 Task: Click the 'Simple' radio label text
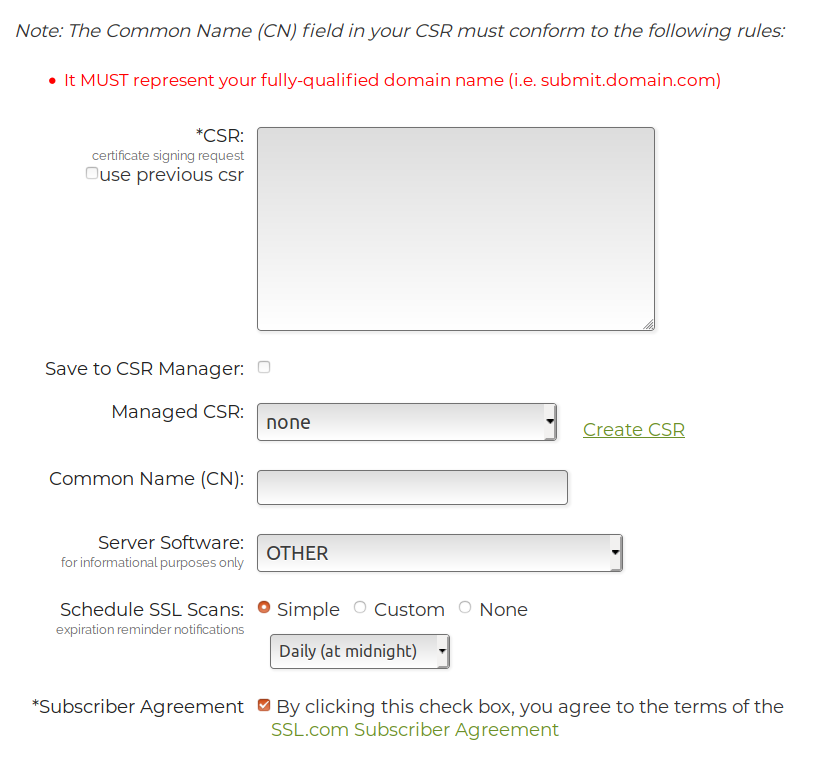coord(308,609)
